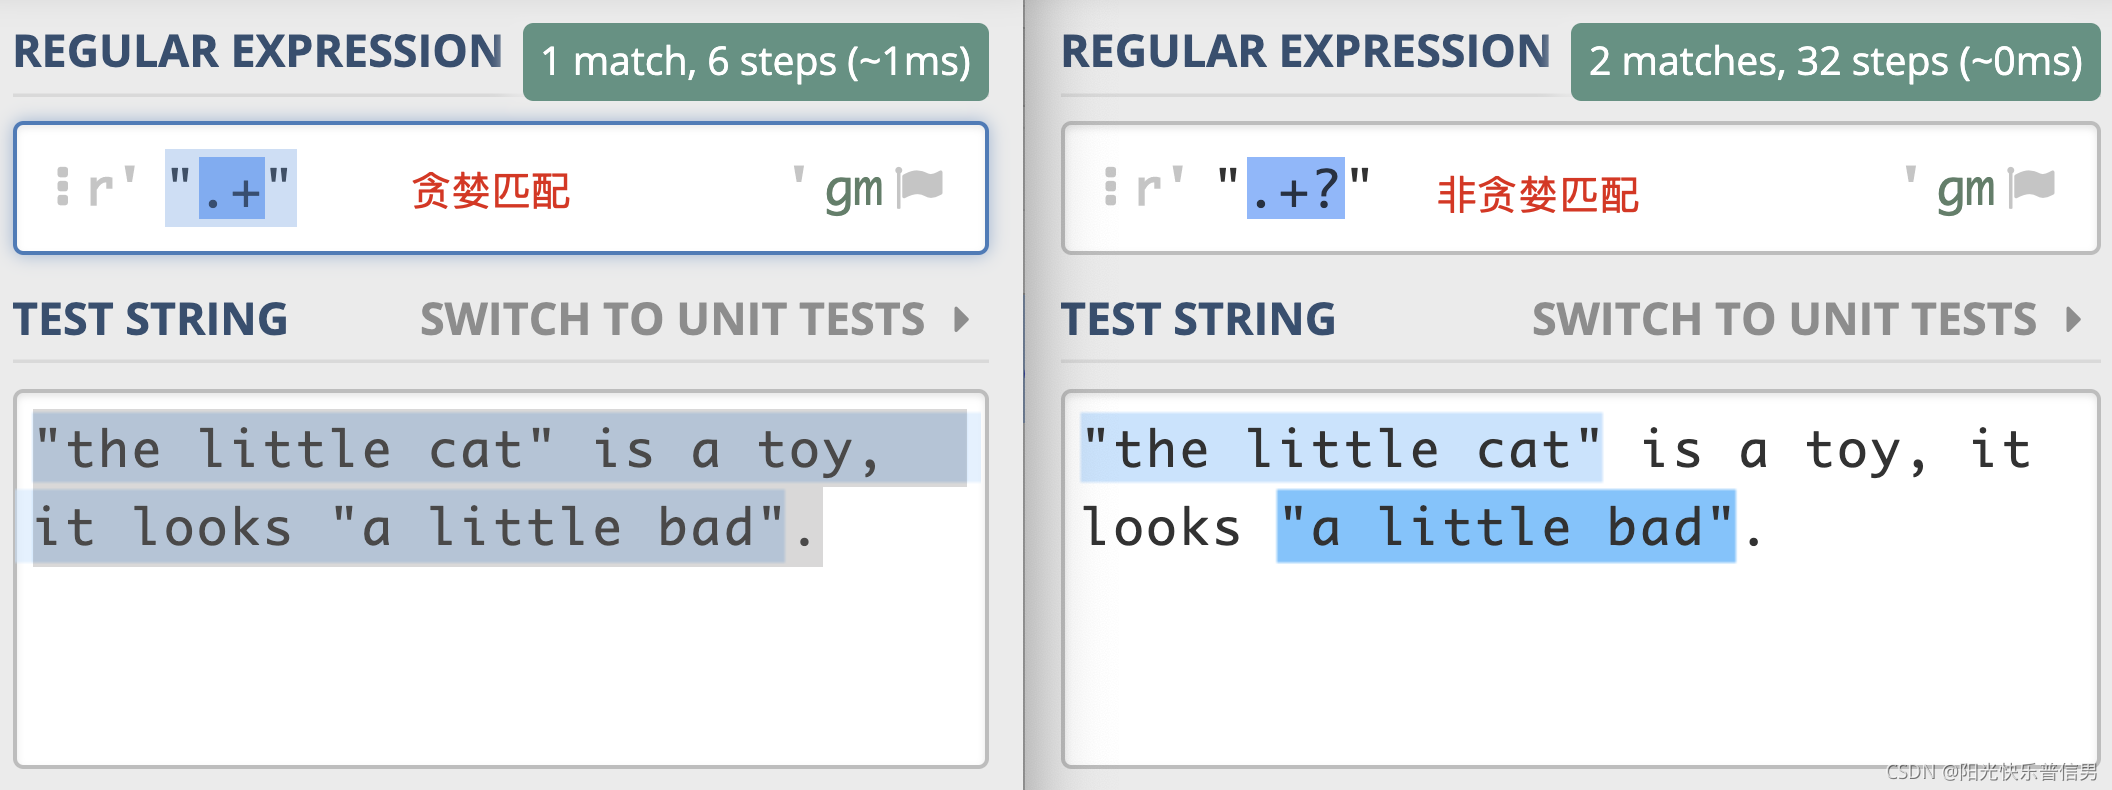This screenshot has width=2112, height=790.
Task: Click highlighted match "the little cat" on right
Action: [x=1341, y=448]
